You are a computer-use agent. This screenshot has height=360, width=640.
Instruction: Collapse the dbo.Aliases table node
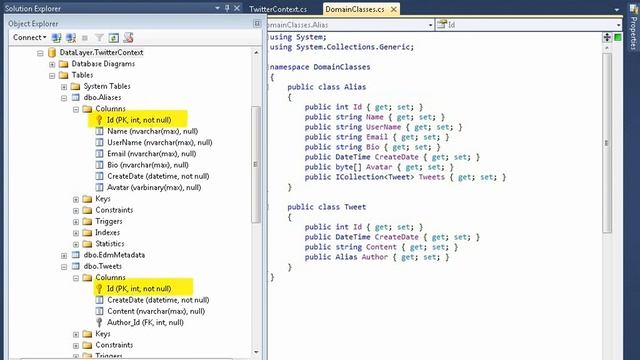pyautogui.click(x=64, y=98)
